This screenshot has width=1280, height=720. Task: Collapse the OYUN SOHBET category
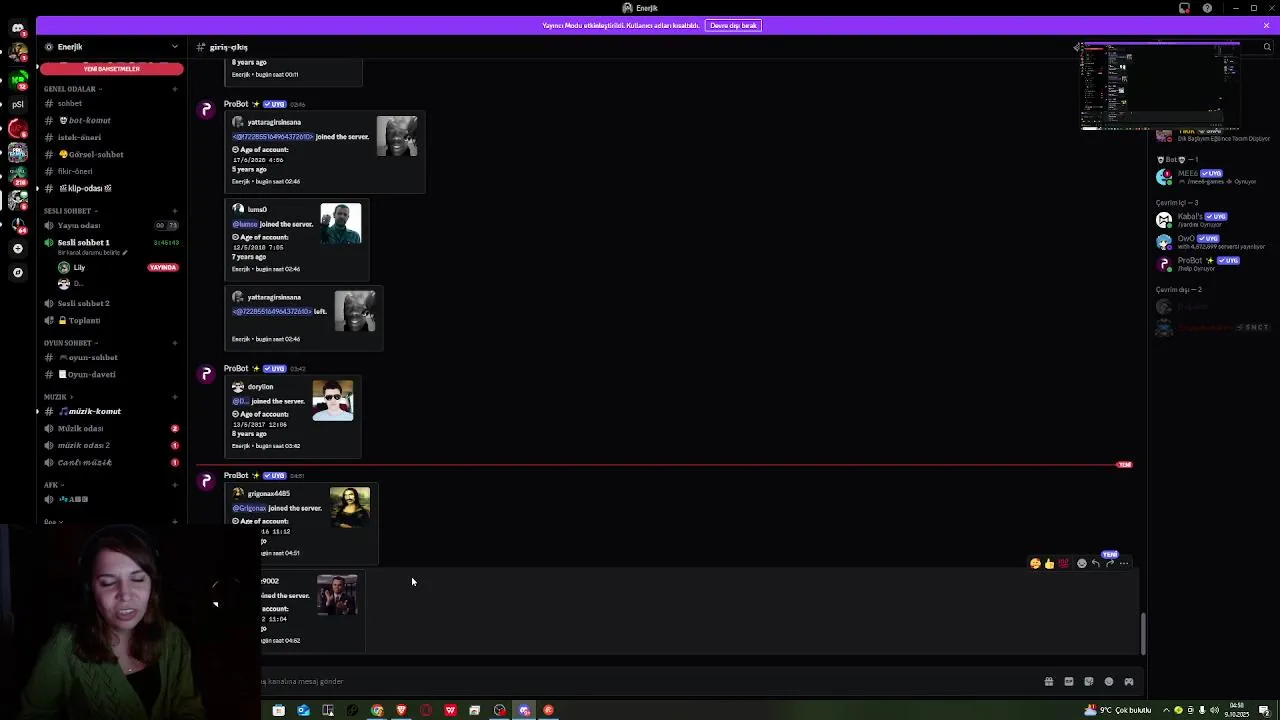(69, 343)
